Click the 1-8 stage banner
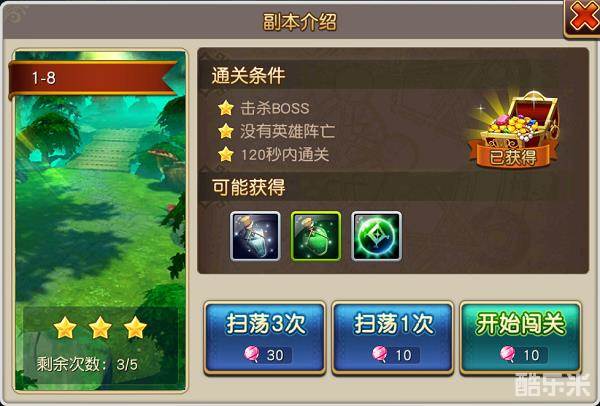The height and width of the screenshot is (406, 600). [92, 78]
